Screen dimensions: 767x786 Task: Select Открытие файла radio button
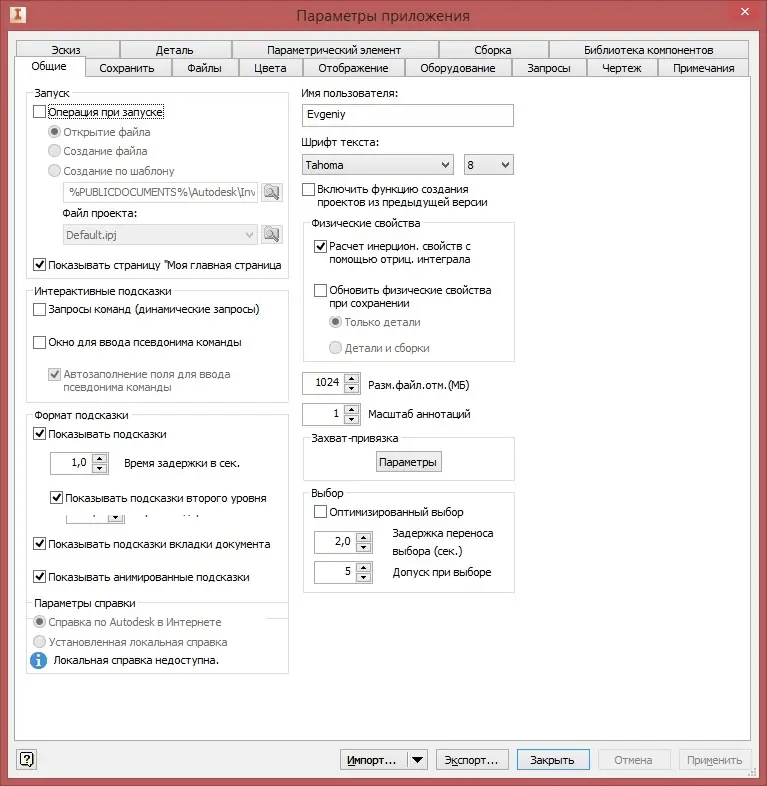pos(54,132)
